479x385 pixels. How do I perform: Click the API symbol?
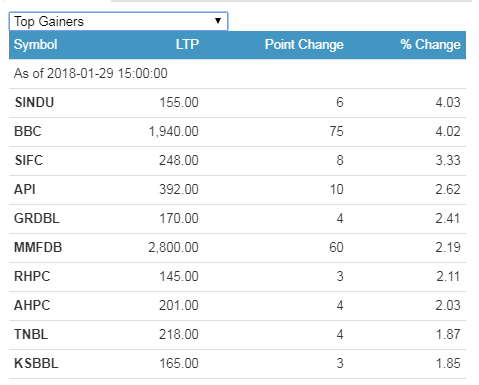25,189
